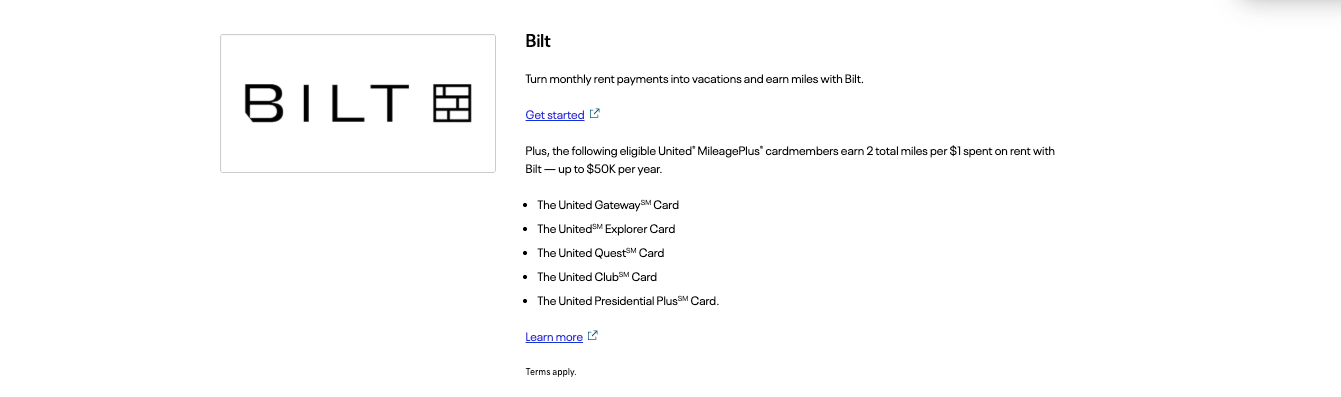Select The United Quest Card list item
Image resolution: width=1341 pixels, height=397 pixels.
click(x=600, y=253)
